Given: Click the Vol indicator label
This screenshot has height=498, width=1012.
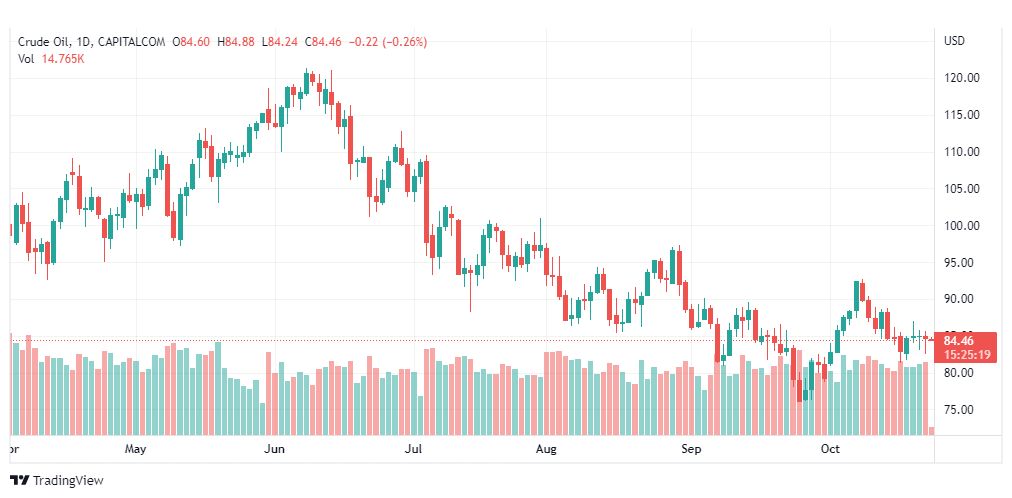Looking at the screenshot, I should coord(26,59).
